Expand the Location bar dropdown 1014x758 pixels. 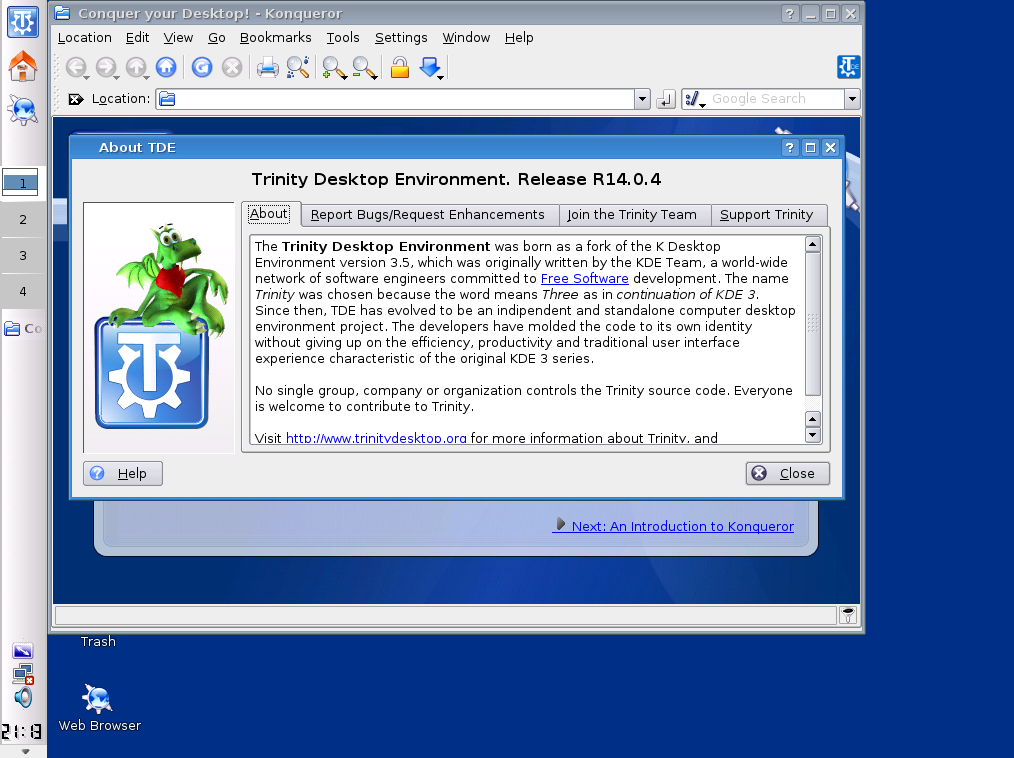(643, 99)
